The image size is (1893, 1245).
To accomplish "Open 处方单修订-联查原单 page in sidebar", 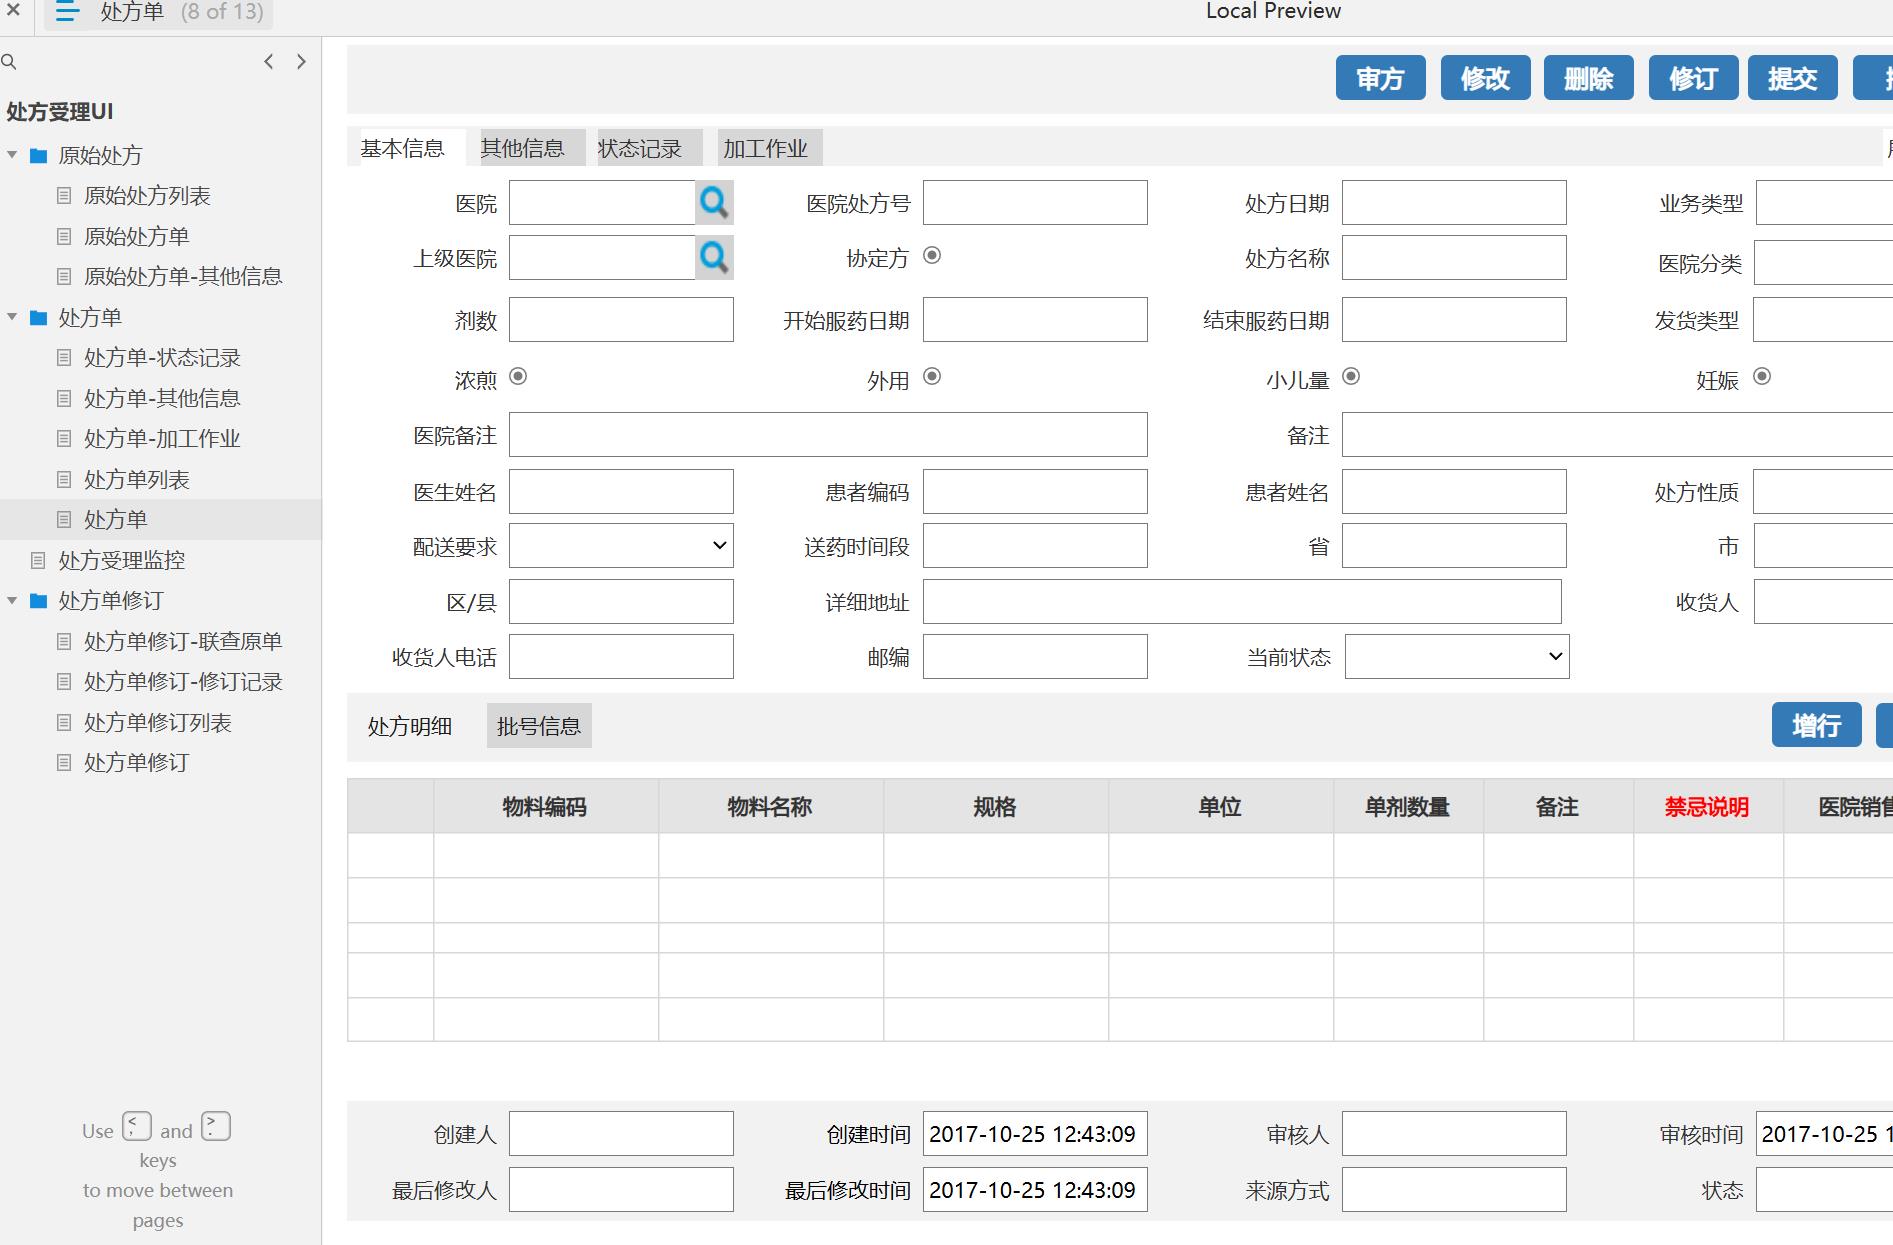I will (x=183, y=641).
